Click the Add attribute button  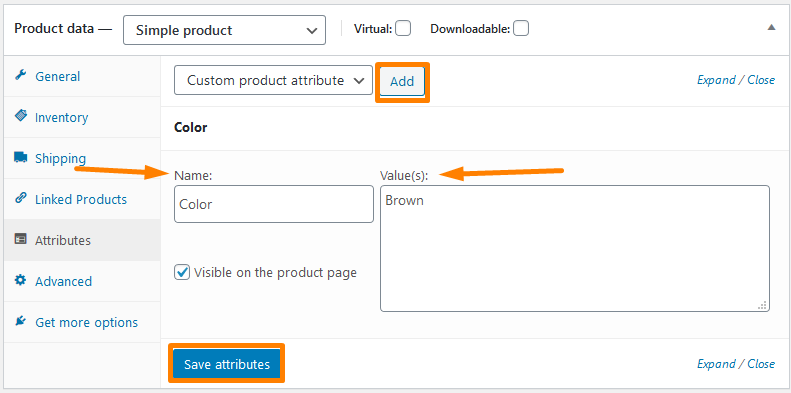click(402, 82)
